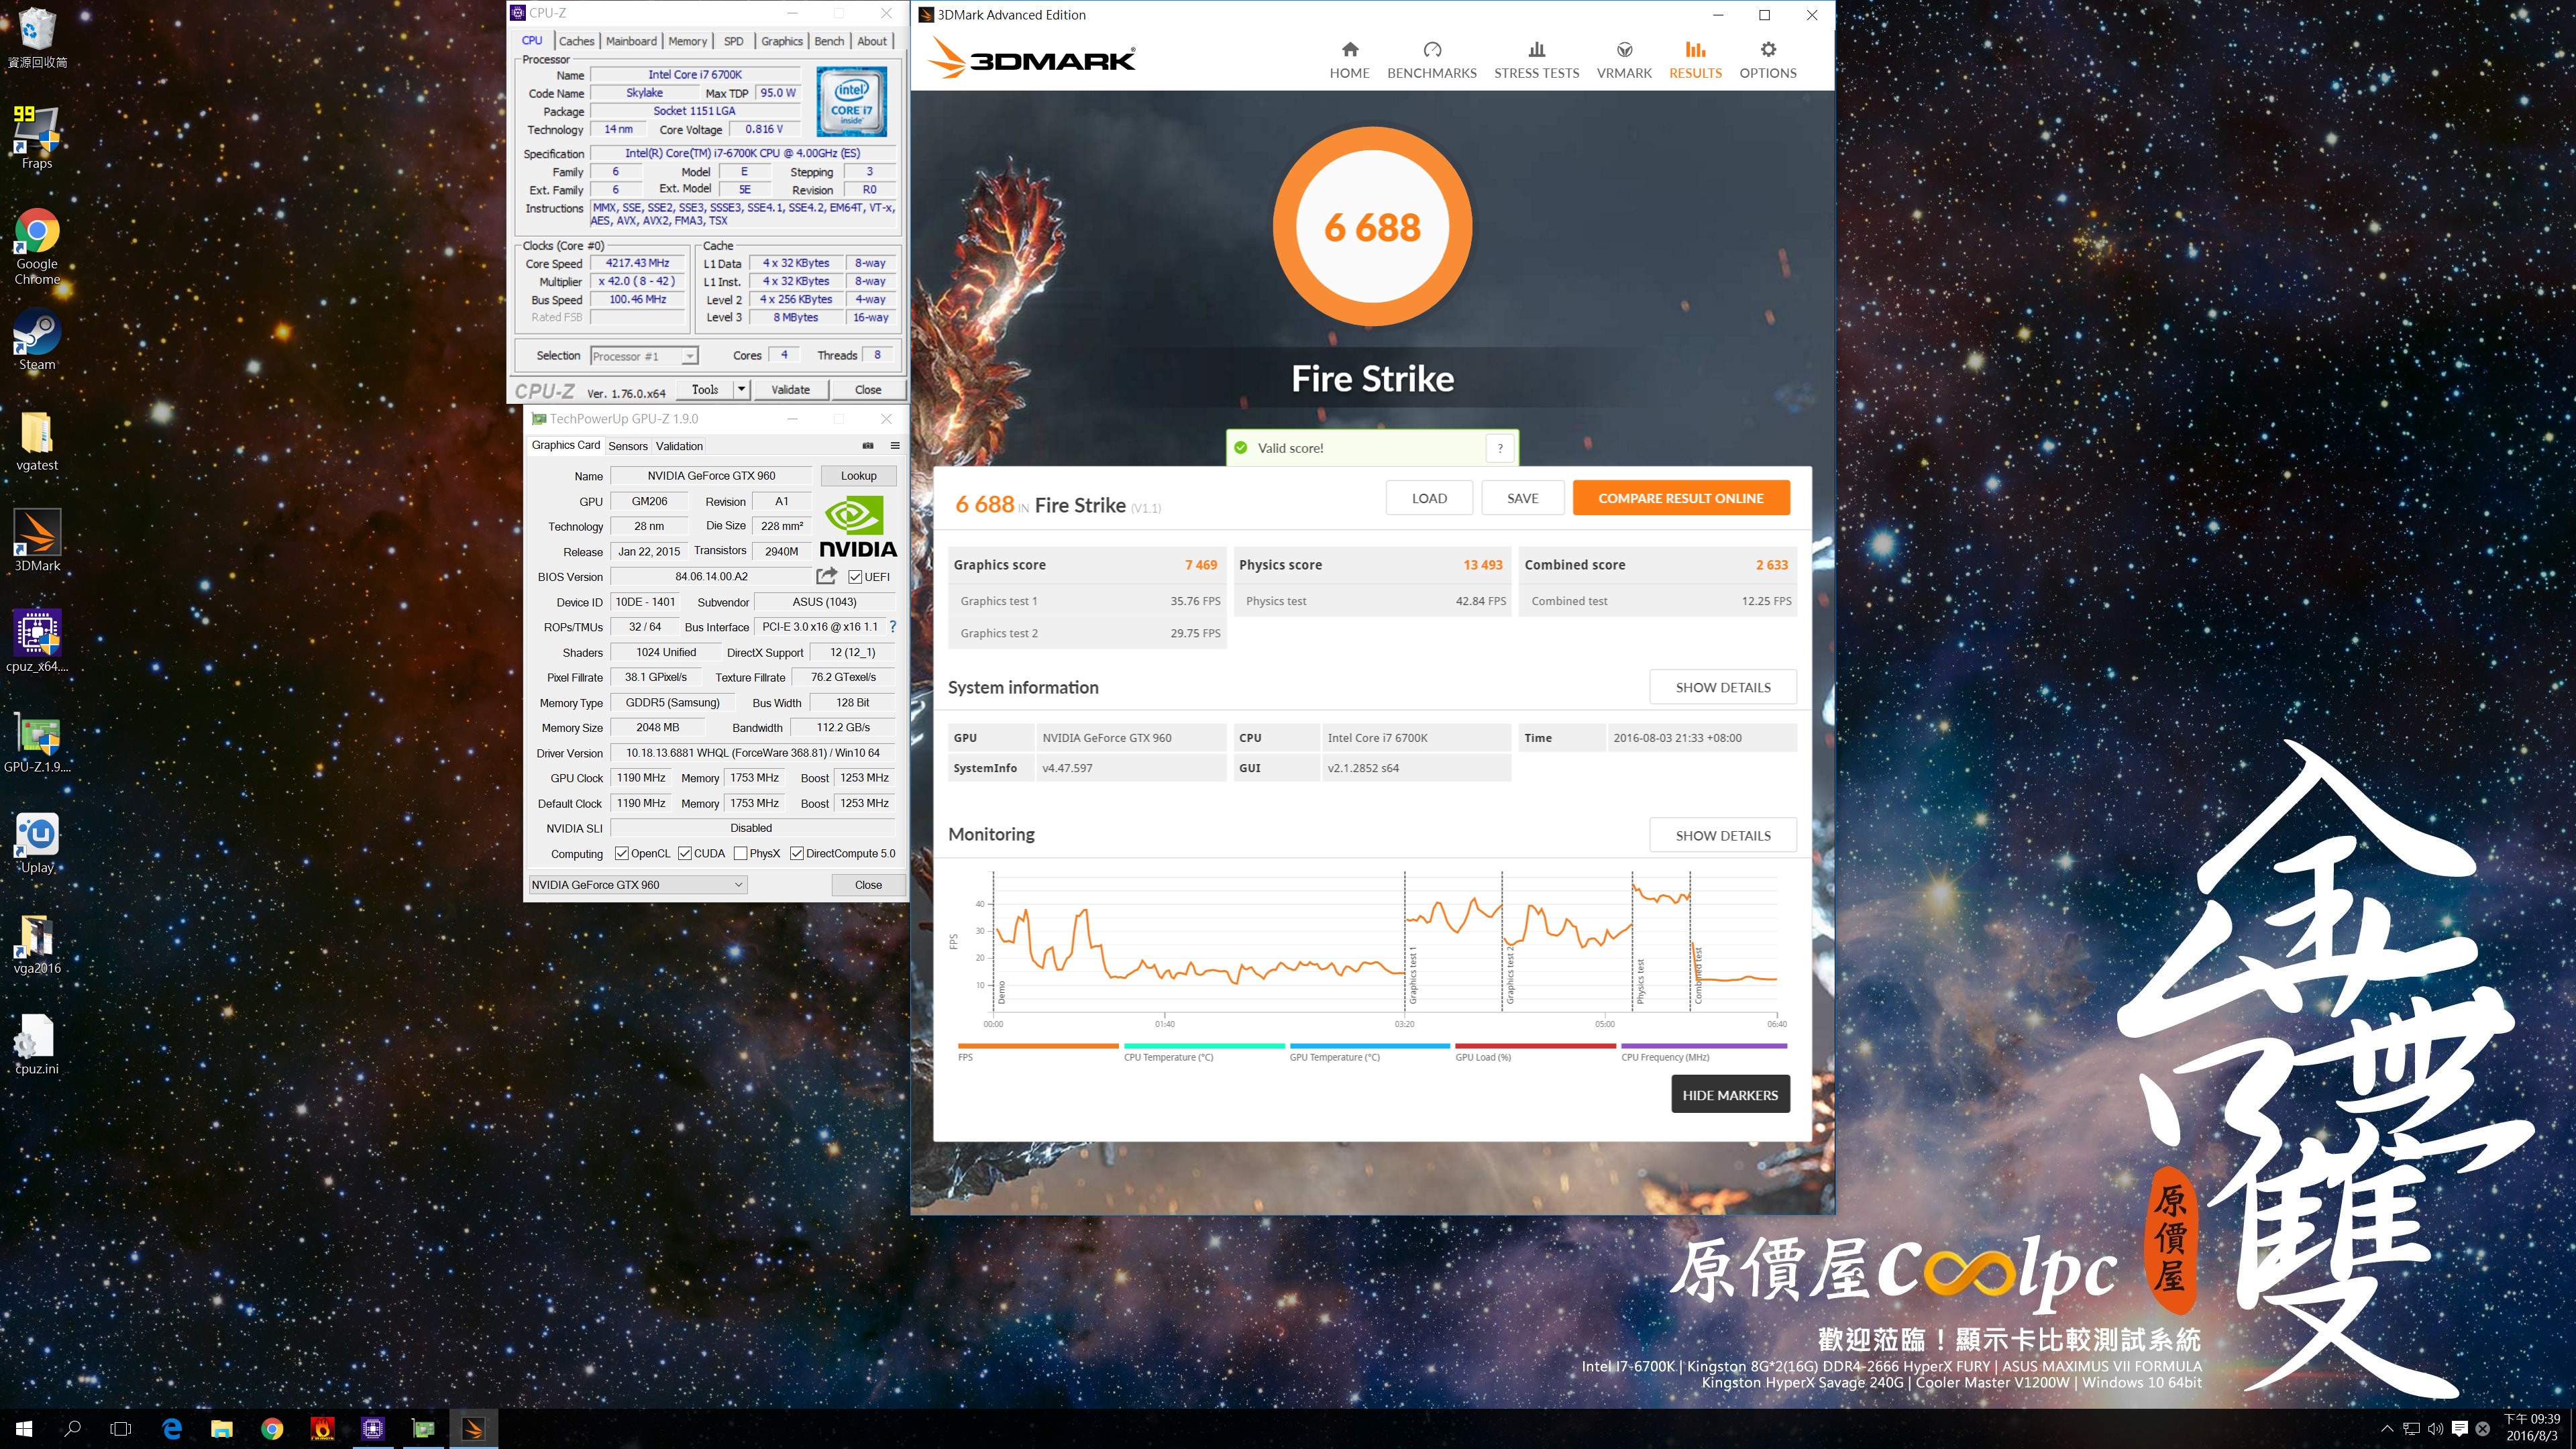This screenshot has height=1449, width=2576.
Task: Open cpuz_x64 desktop icon
Action: tap(37, 641)
